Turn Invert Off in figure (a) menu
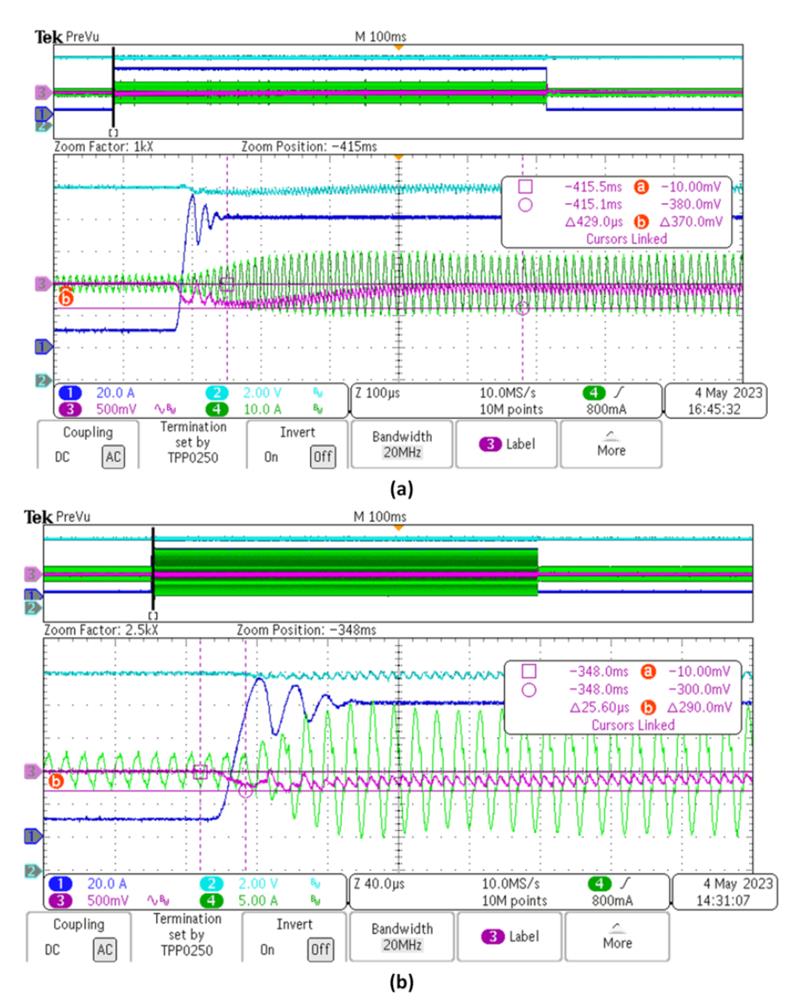 click(321, 457)
